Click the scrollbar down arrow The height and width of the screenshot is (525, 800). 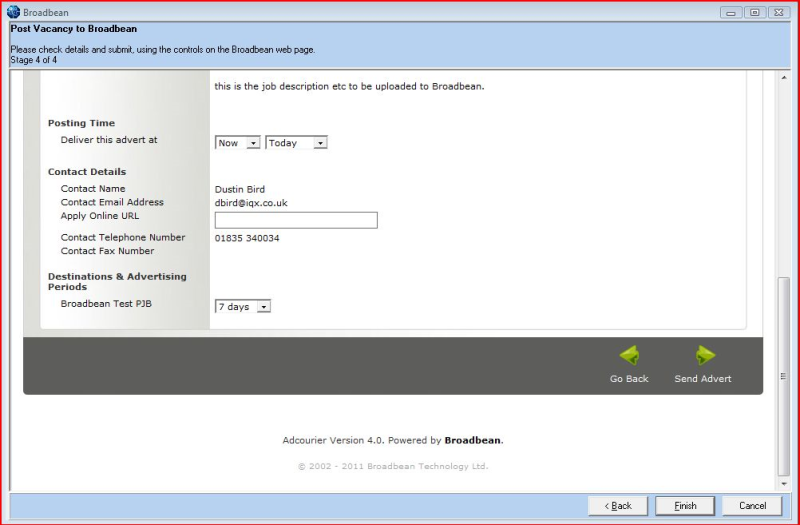pyautogui.click(x=784, y=484)
